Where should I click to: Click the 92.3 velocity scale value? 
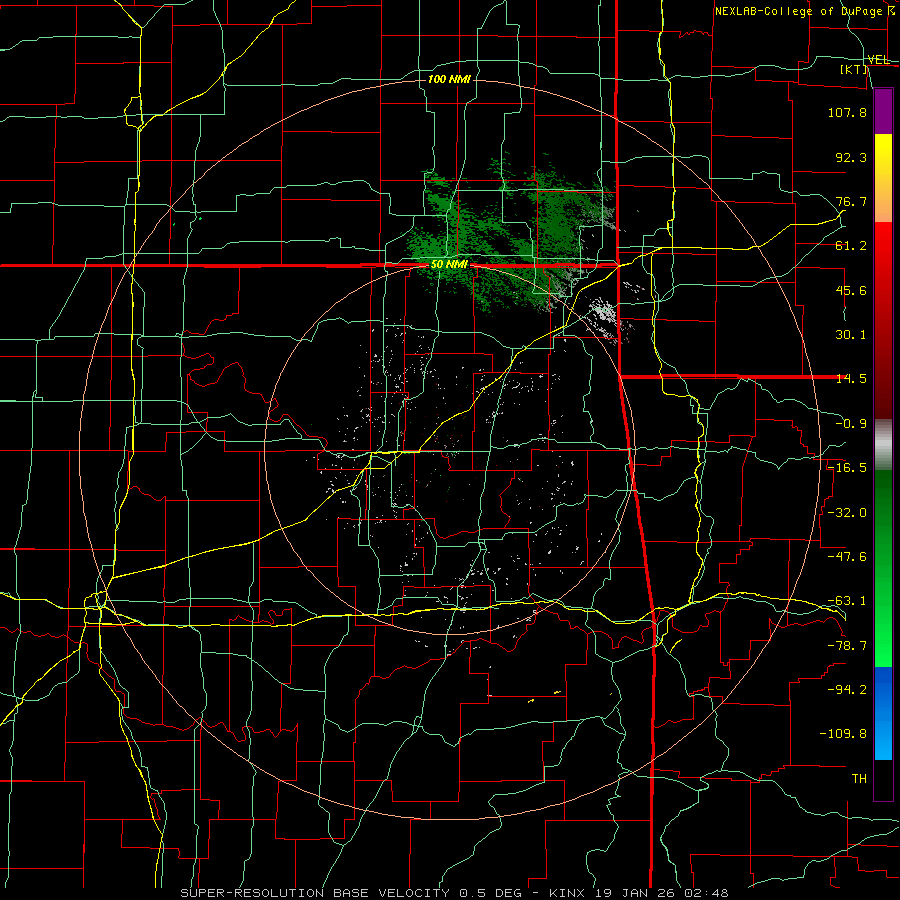[851, 157]
